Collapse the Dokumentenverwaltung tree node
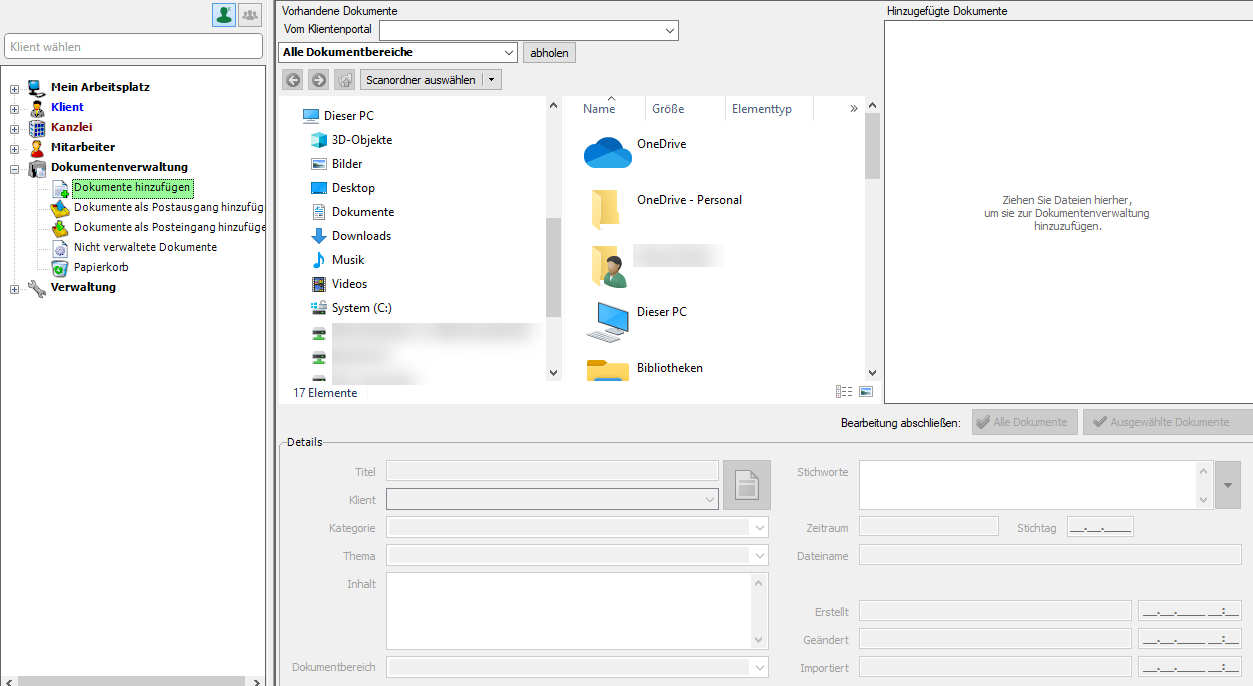The width and height of the screenshot is (1253, 686). pos(15,168)
